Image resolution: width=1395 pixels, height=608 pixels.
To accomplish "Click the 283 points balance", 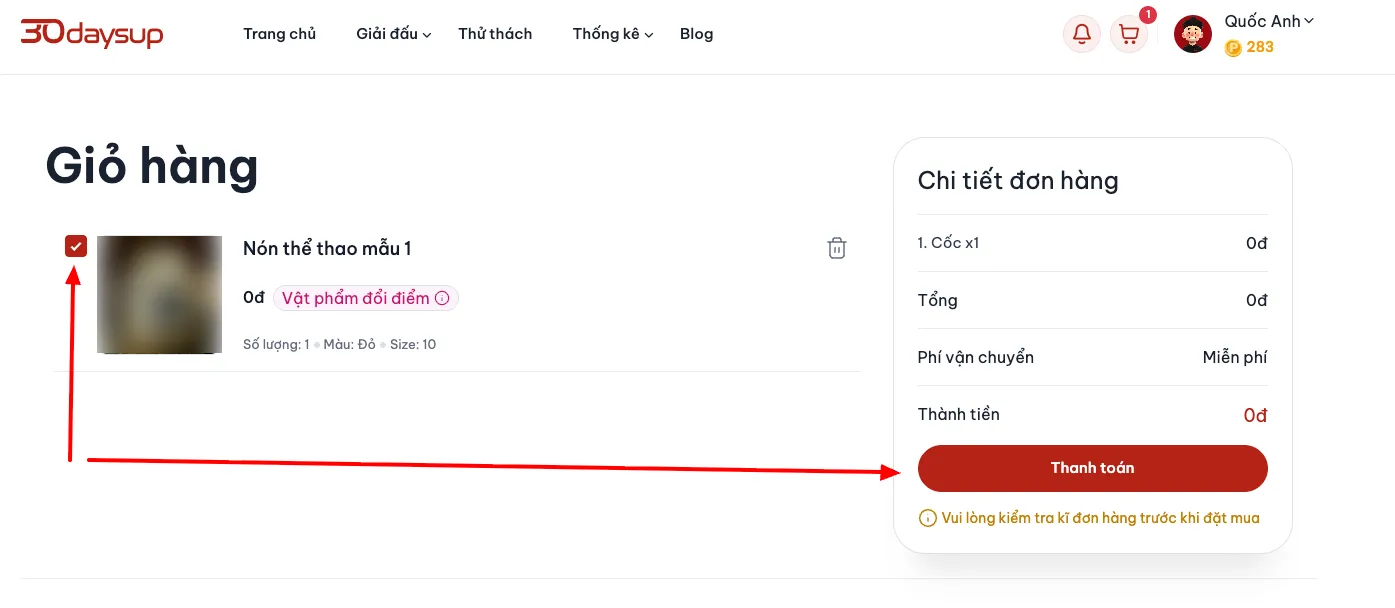I will 1260,47.
